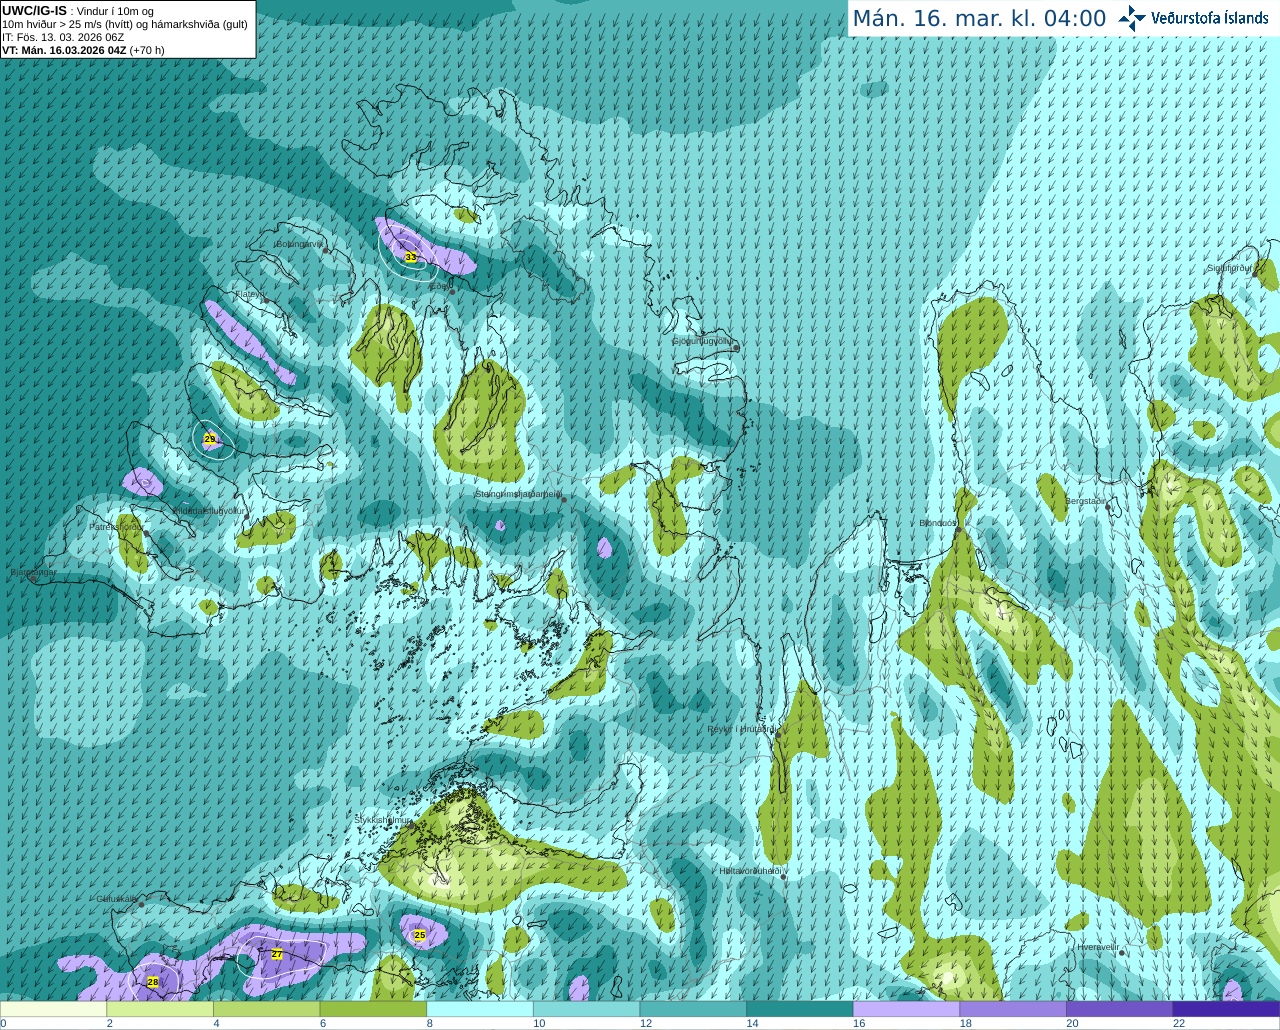This screenshot has width=1280, height=1030.
Task: Click the VT: Mán. 16.03.2026 04Z line
Action: [x=83, y=50]
